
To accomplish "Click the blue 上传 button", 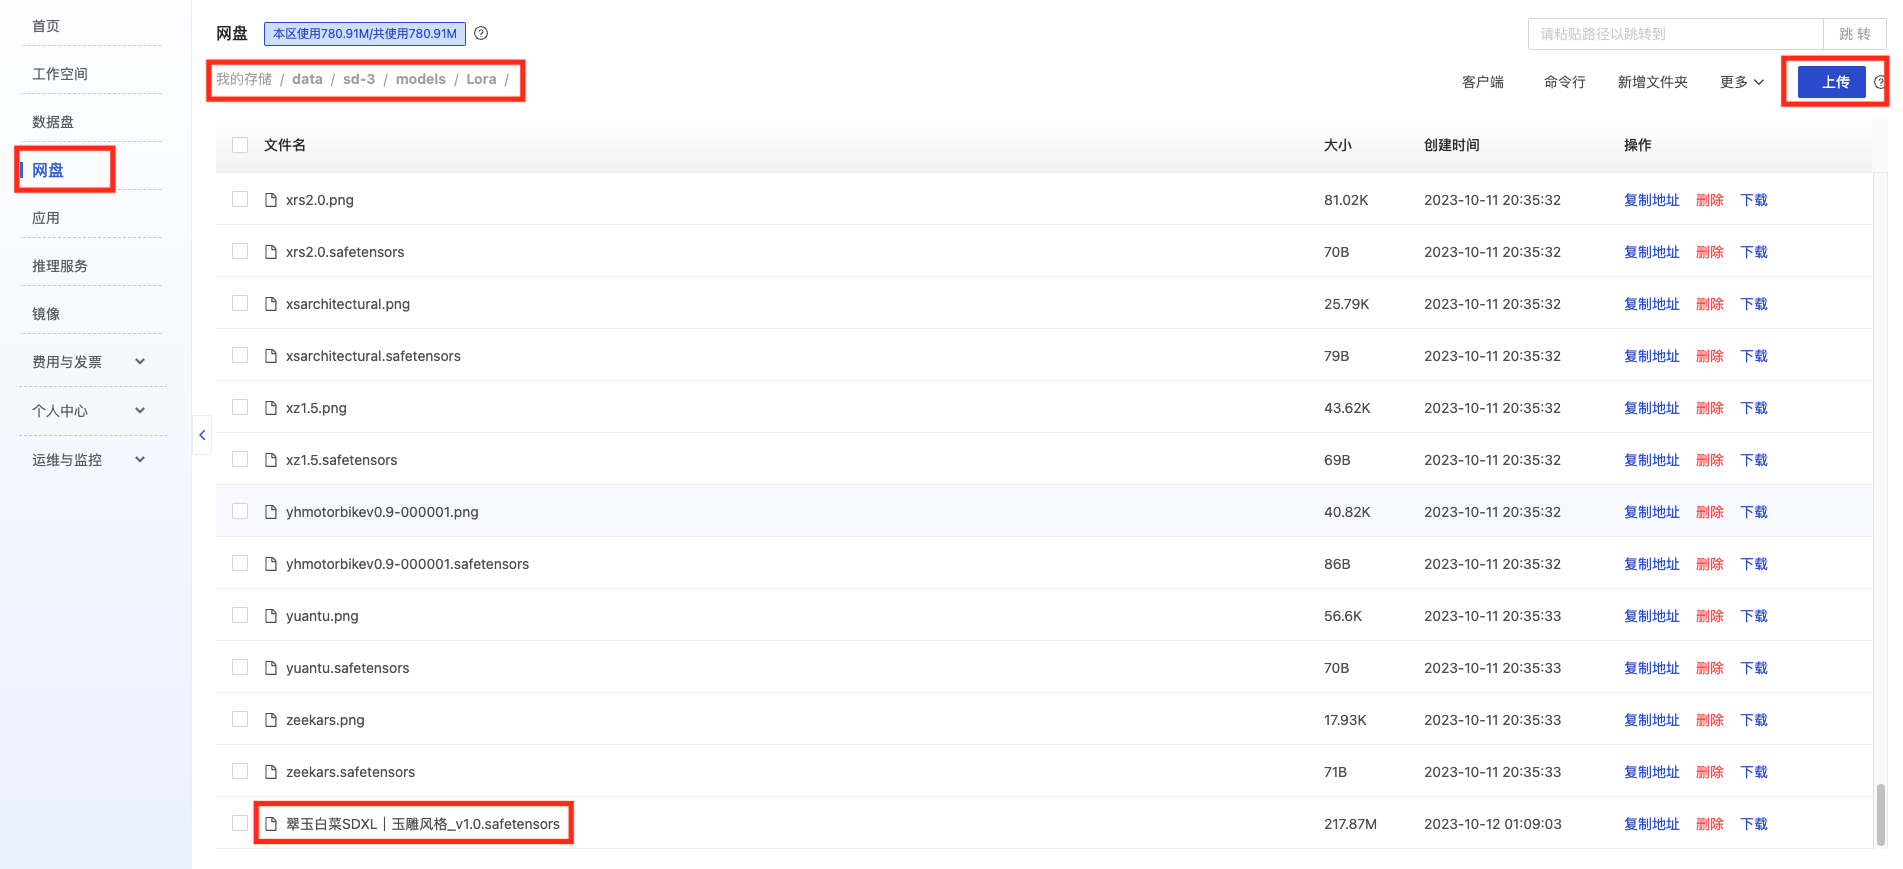I will 1832,82.
